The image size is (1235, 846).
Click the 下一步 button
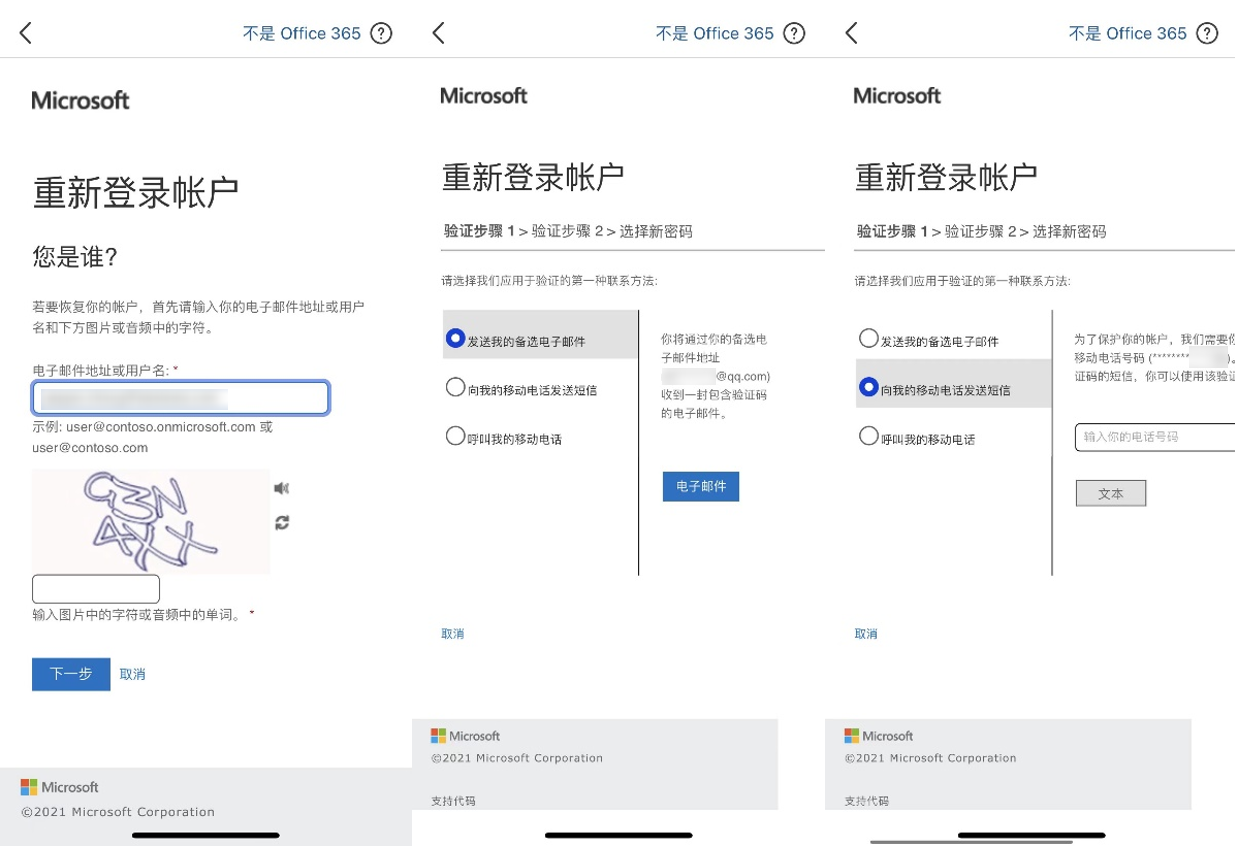71,674
